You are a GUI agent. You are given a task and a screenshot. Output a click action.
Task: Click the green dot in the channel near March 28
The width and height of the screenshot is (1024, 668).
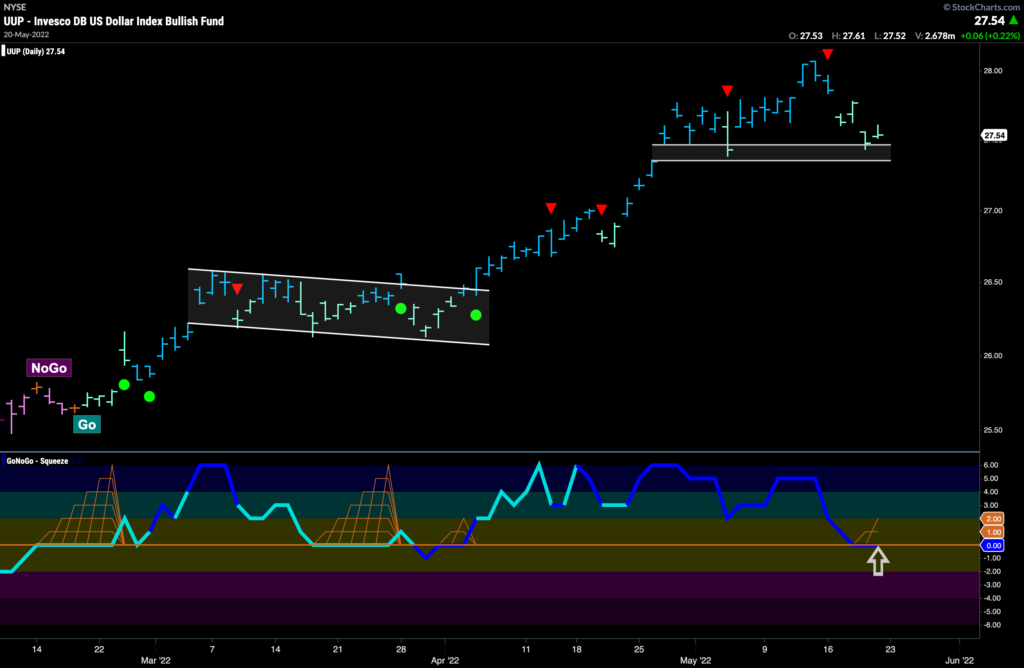click(401, 308)
